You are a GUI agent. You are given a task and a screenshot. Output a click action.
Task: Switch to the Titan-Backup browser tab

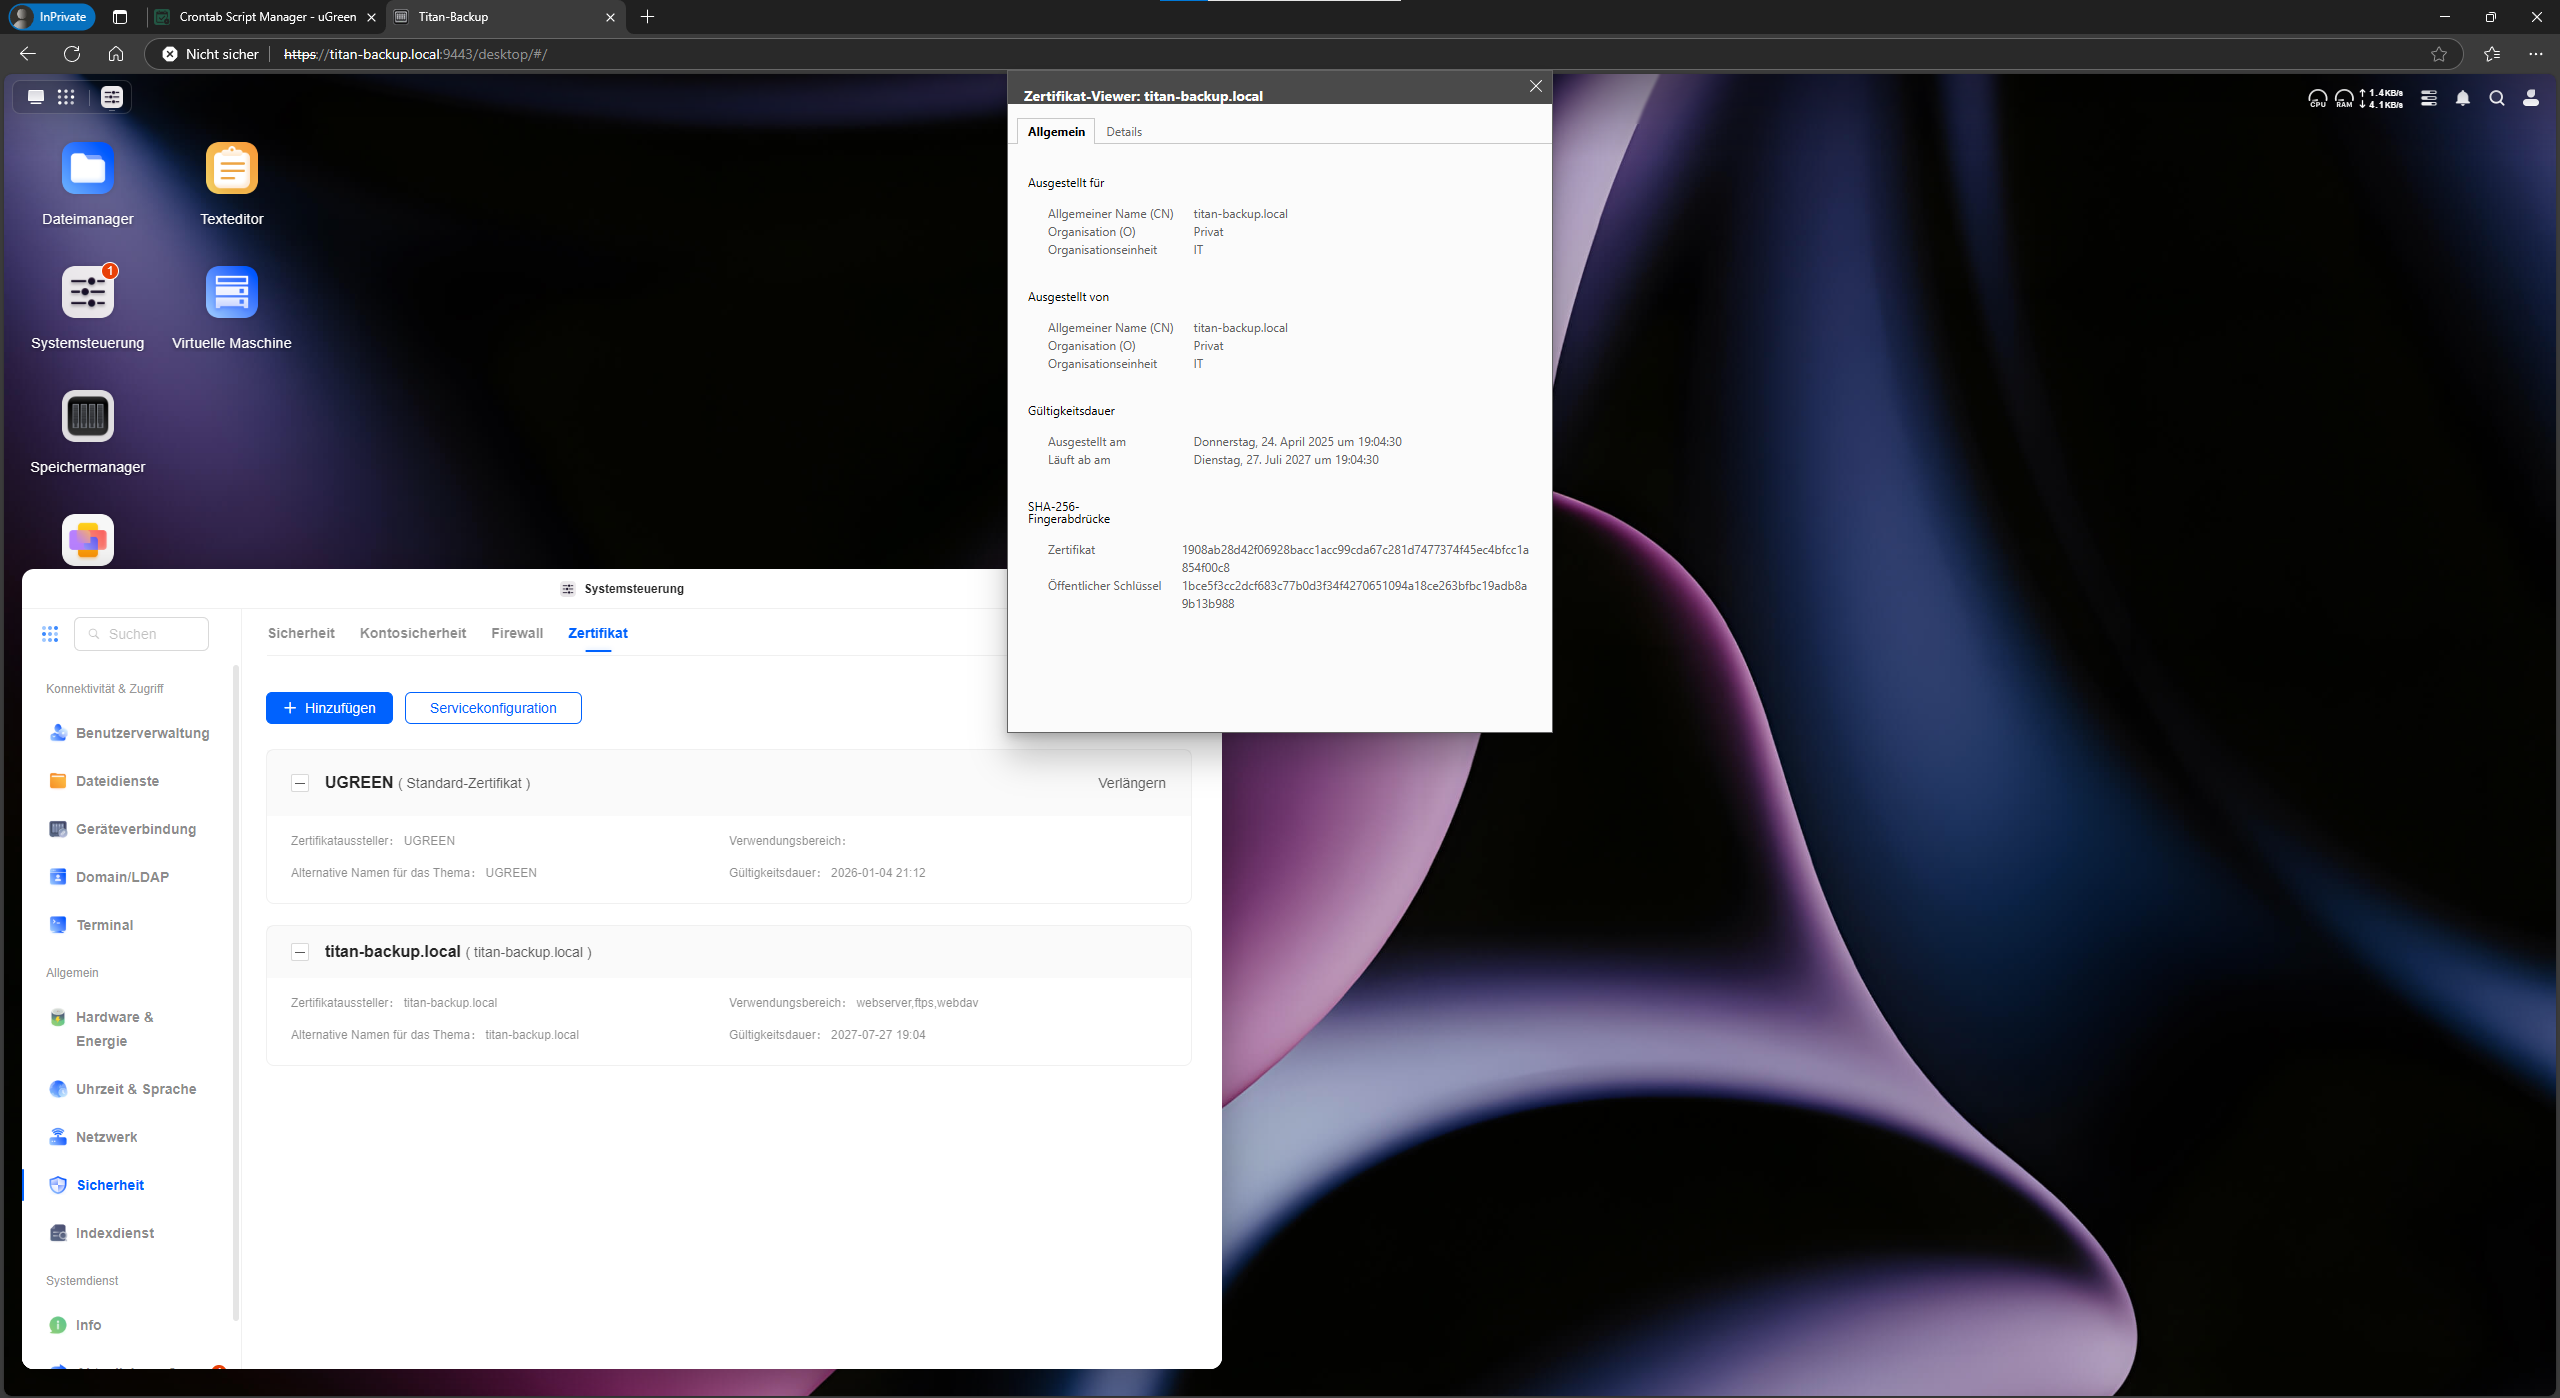(x=505, y=17)
